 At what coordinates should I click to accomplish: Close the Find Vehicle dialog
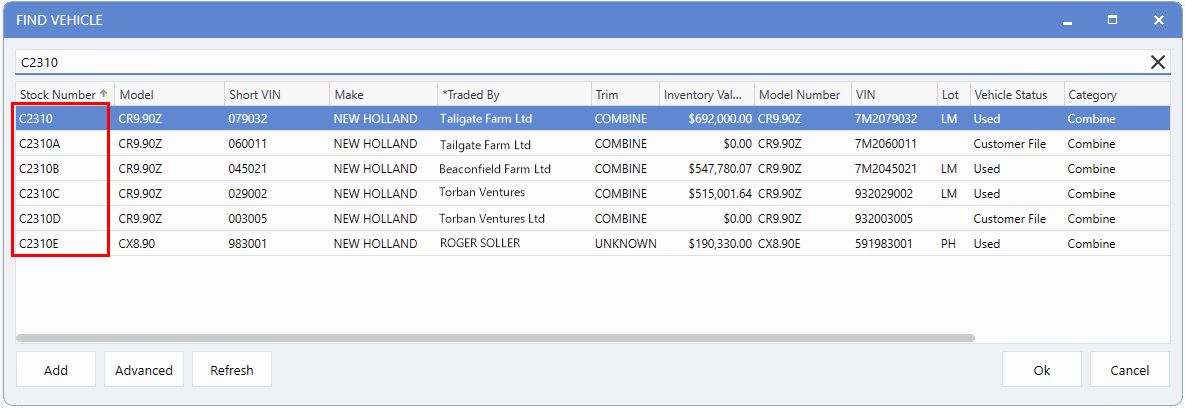(1159, 20)
